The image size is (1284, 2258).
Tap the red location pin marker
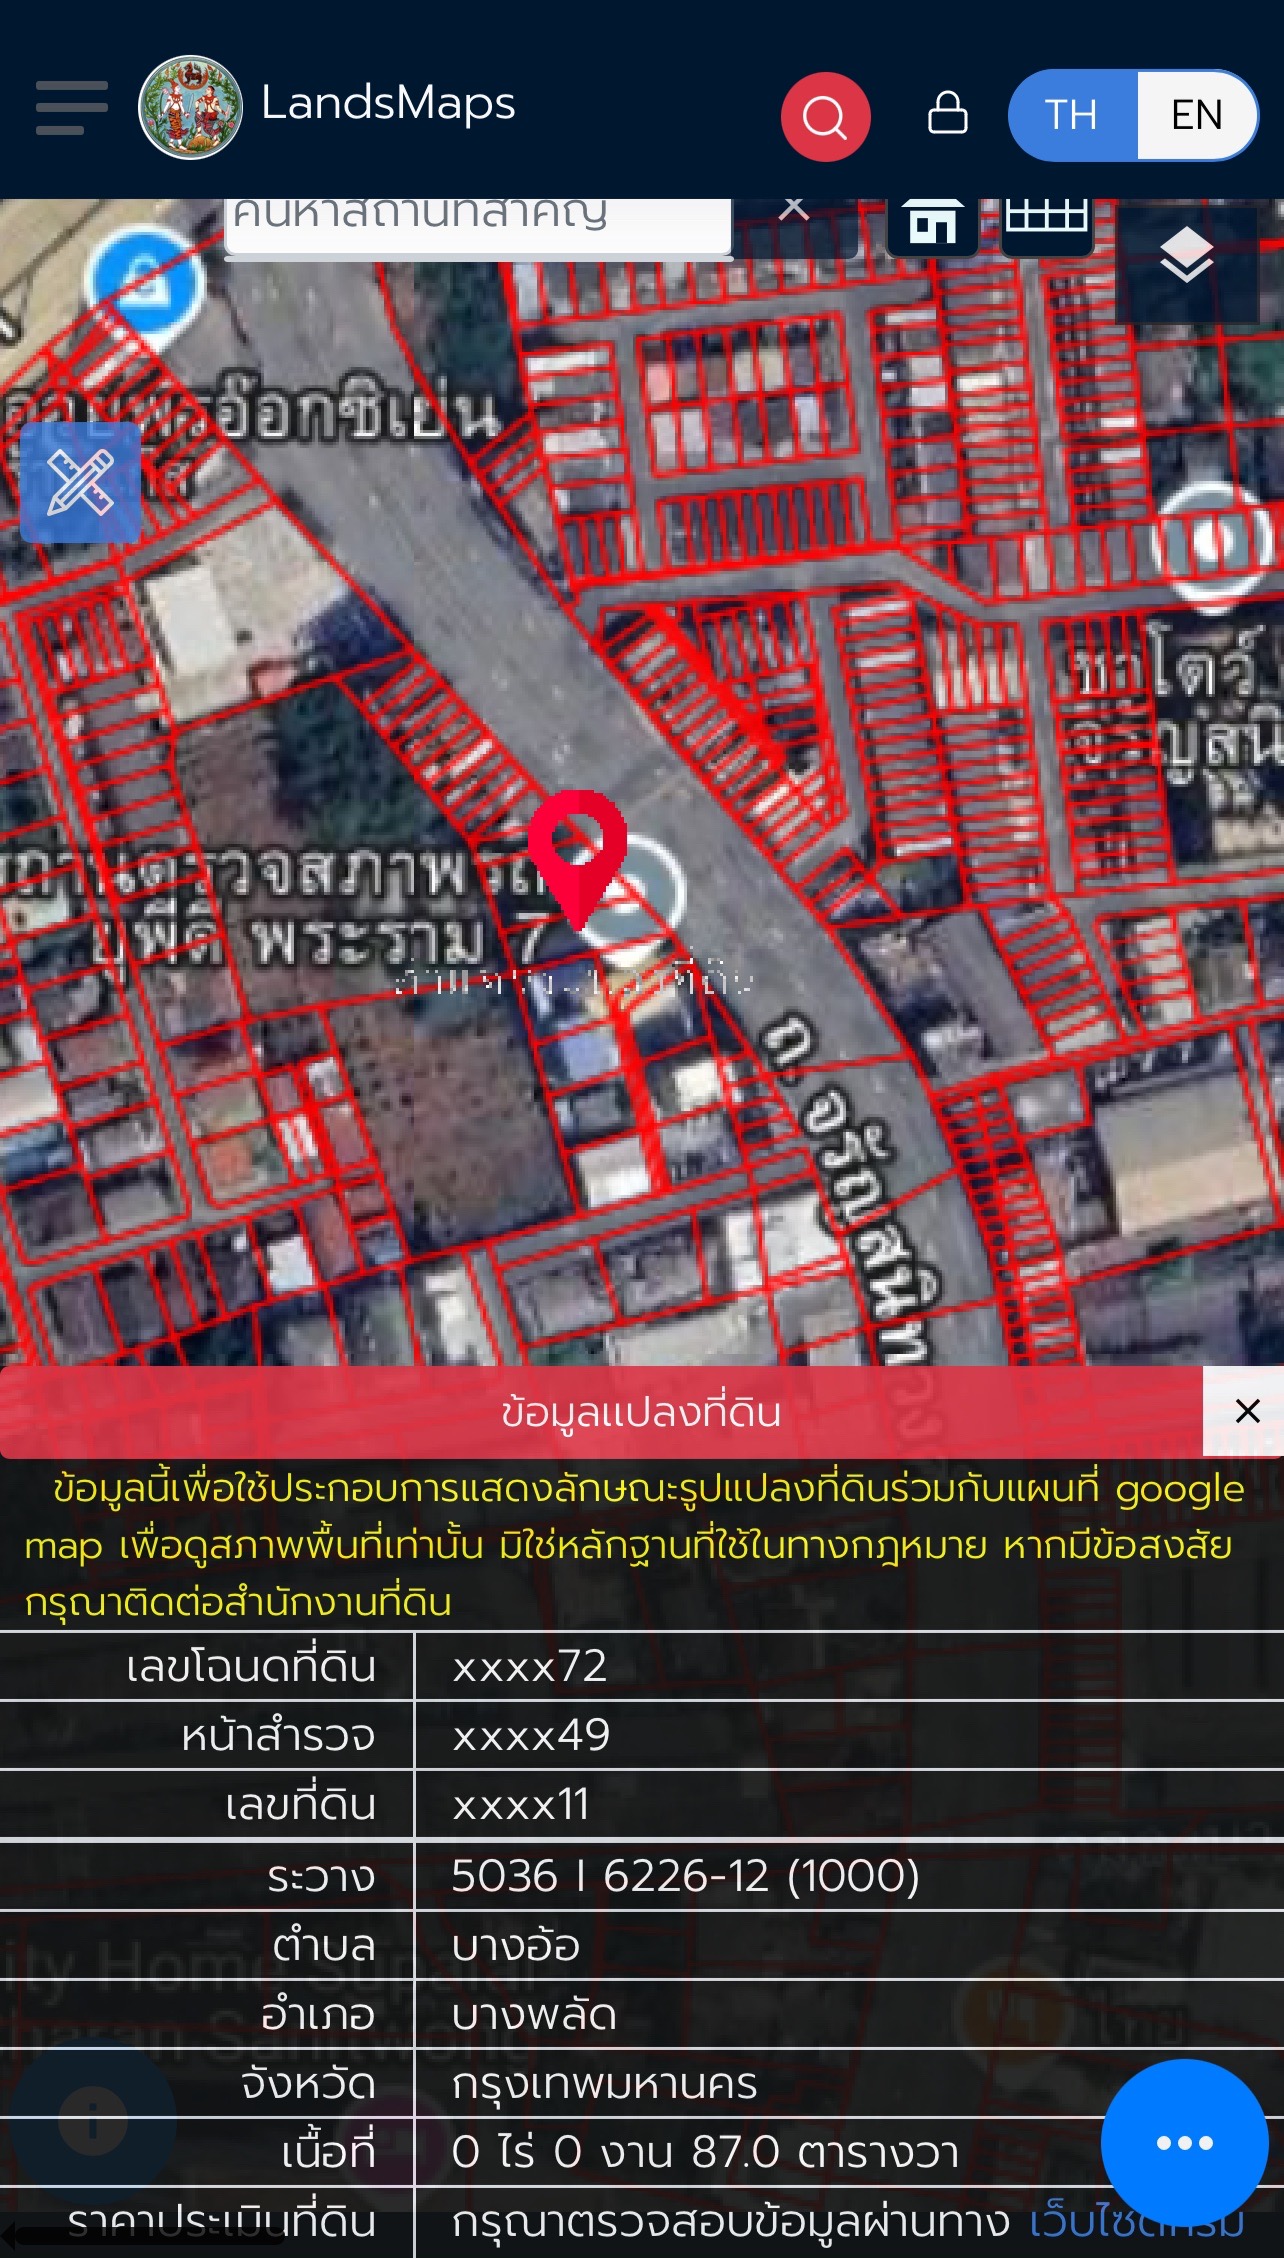coord(577,858)
